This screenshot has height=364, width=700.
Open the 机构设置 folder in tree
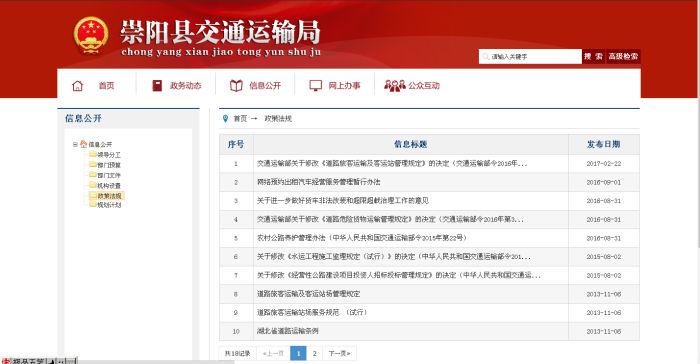pyautogui.click(x=104, y=185)
